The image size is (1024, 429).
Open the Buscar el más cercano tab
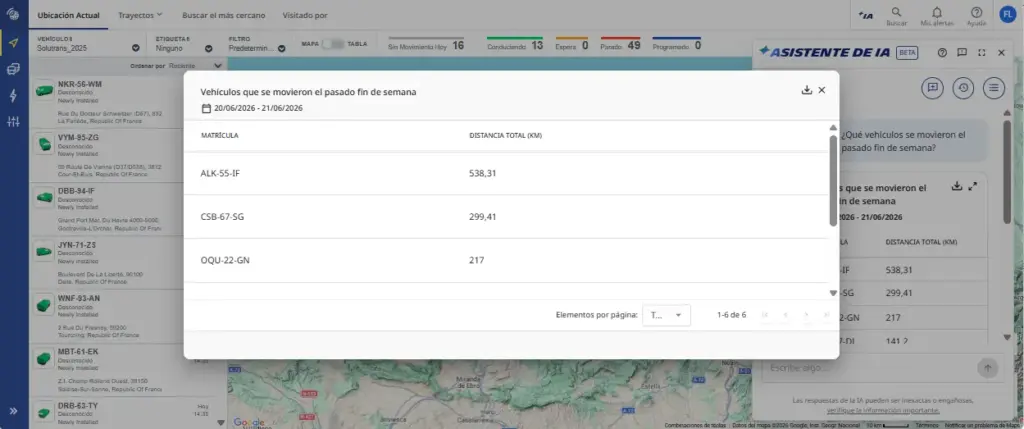point(223,15)
